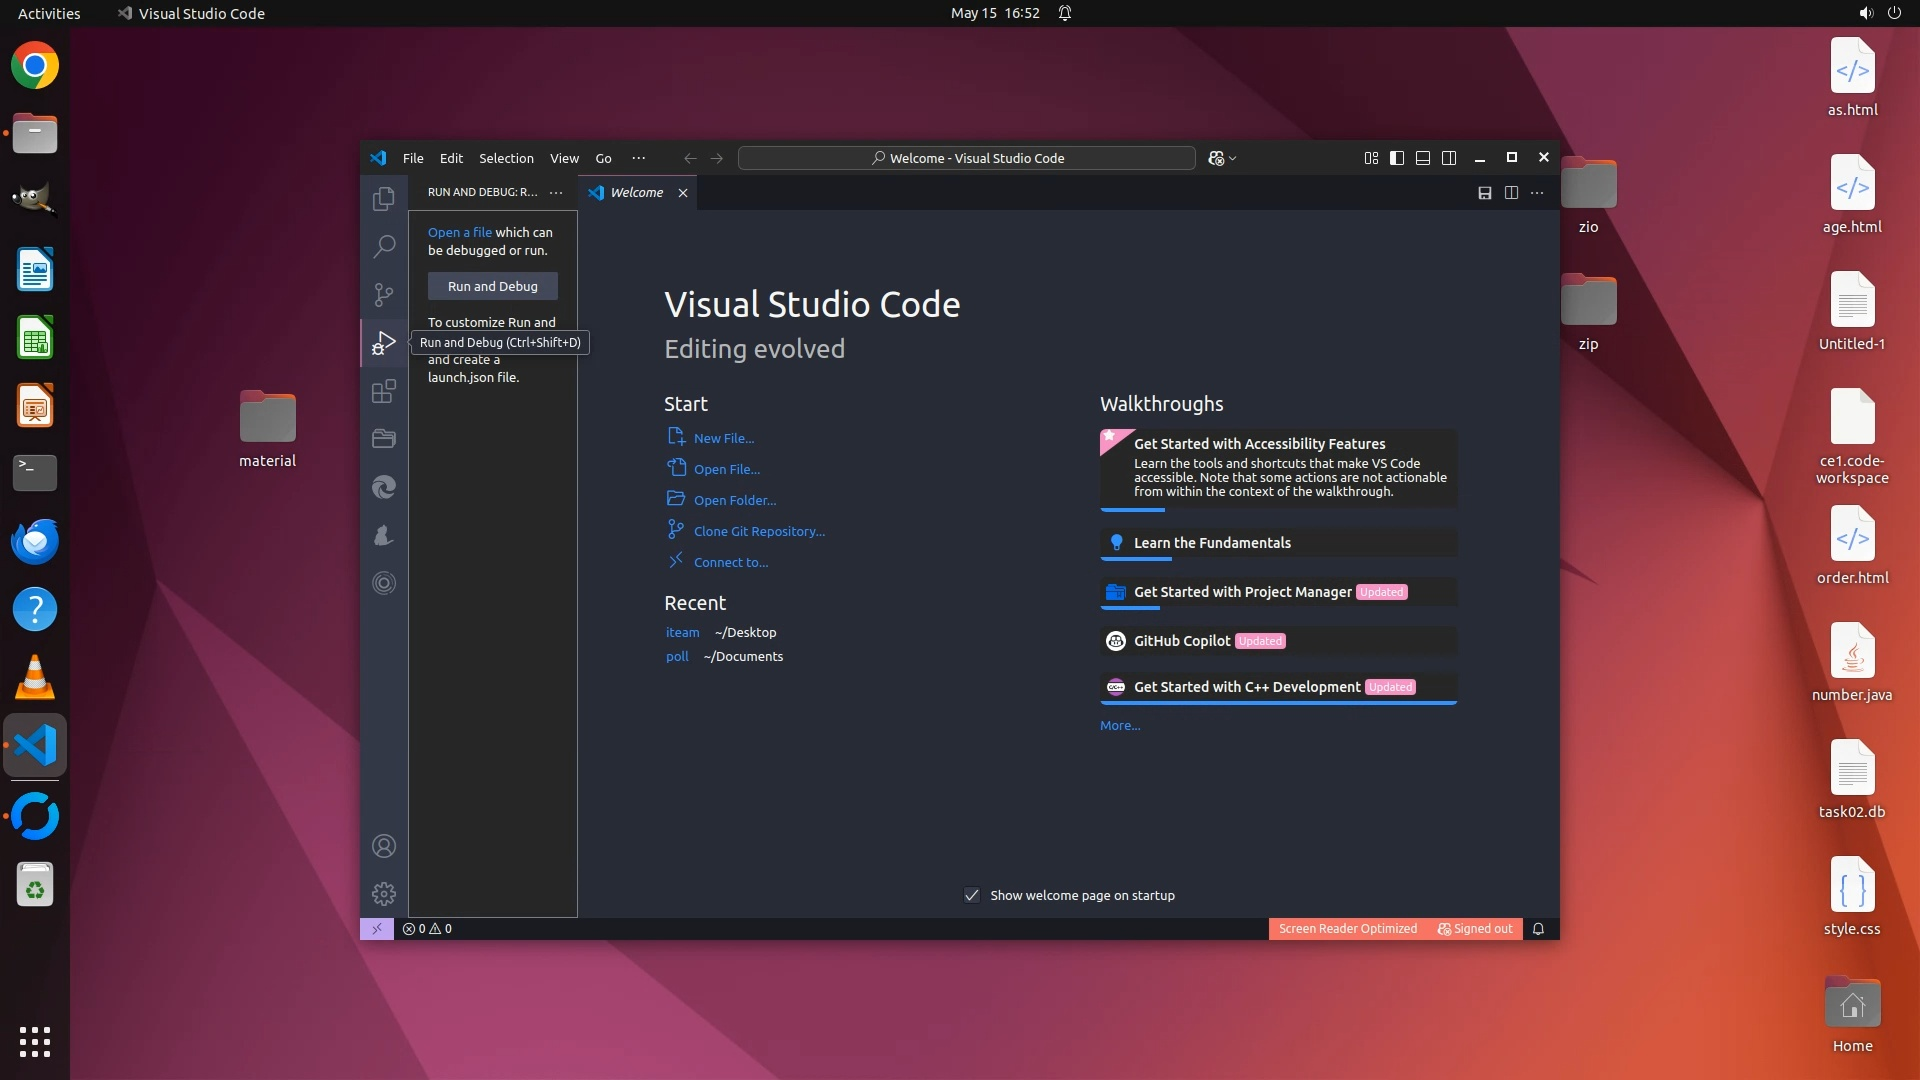Image resolution: width=1920 pixels, height=1080 pixels.
Task: Click the Clone Git Repository link
Action: 759,531
